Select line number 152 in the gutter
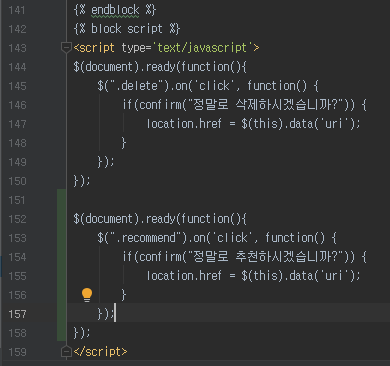 tap(17, 219)
